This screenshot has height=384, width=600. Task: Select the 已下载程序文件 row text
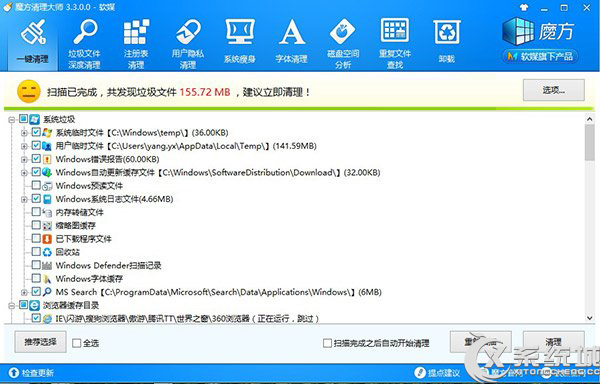84,239
